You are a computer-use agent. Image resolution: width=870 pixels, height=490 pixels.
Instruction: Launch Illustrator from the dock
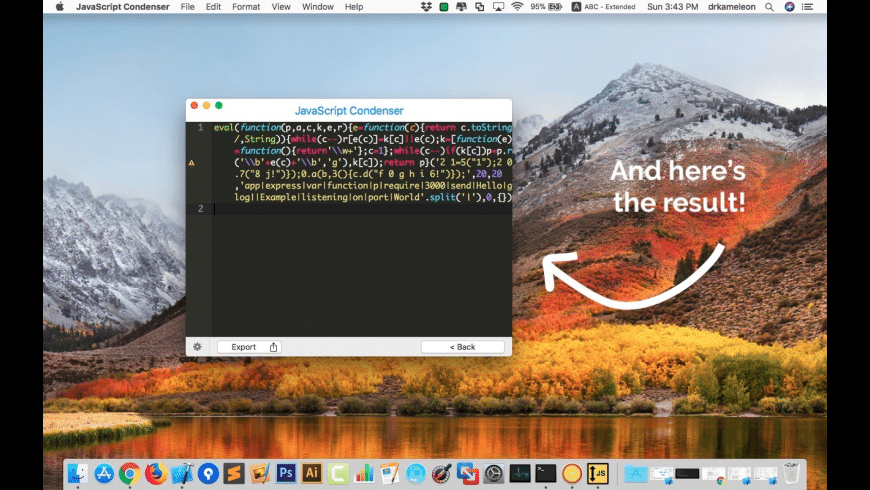(312, 473)
